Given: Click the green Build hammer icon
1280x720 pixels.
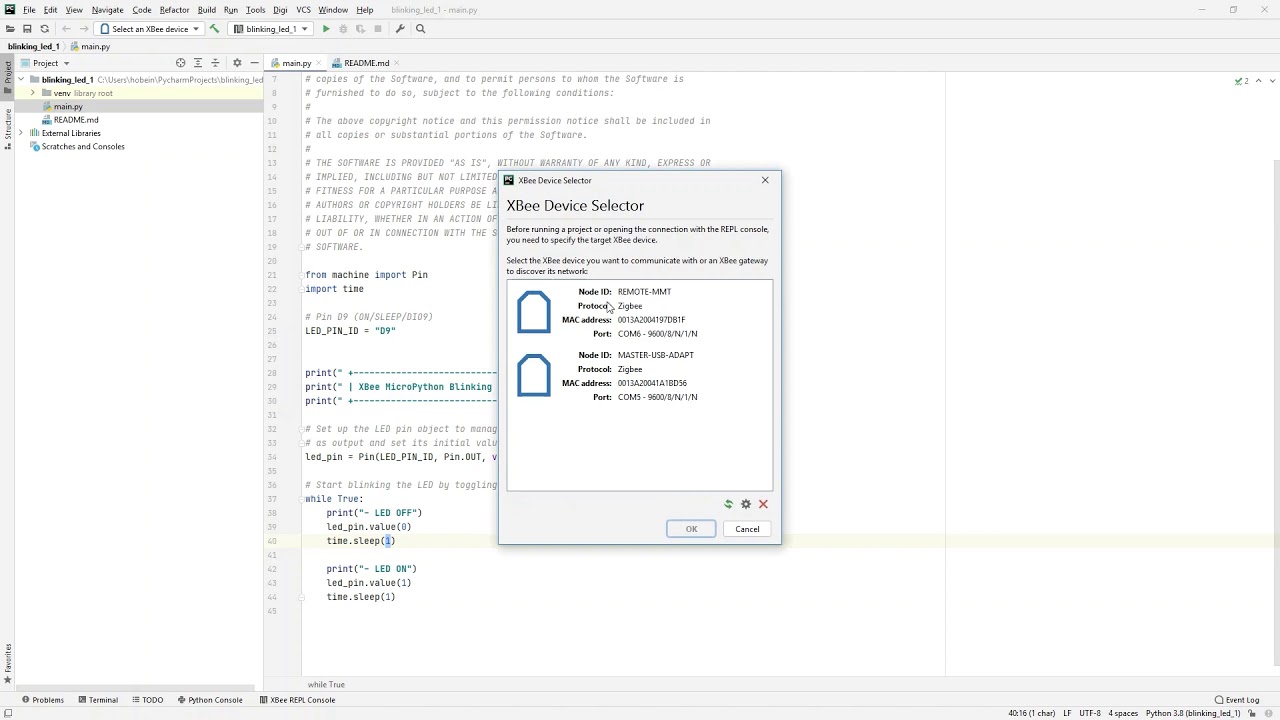Looking at the screenshot, I should click(214, 29).
